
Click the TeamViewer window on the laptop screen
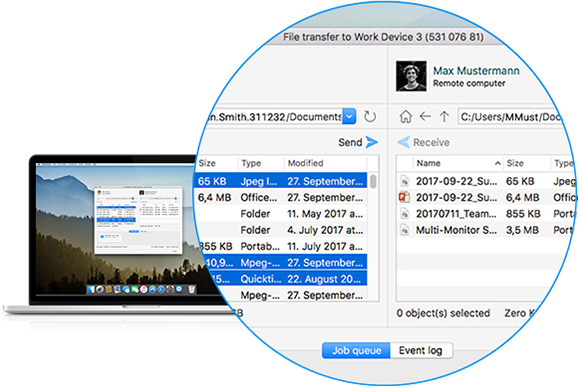[x=138, y=220]
